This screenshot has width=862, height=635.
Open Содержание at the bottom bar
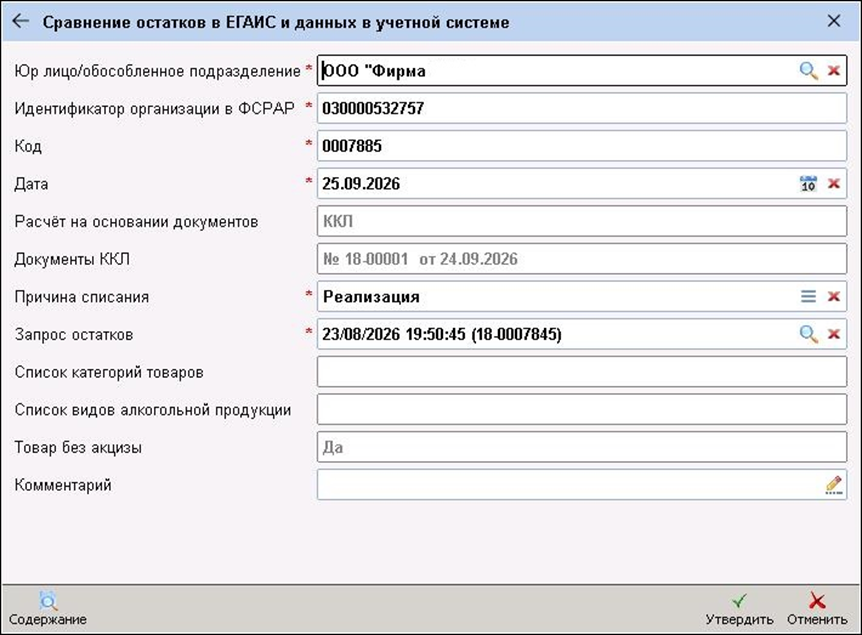tap(48, 609)
